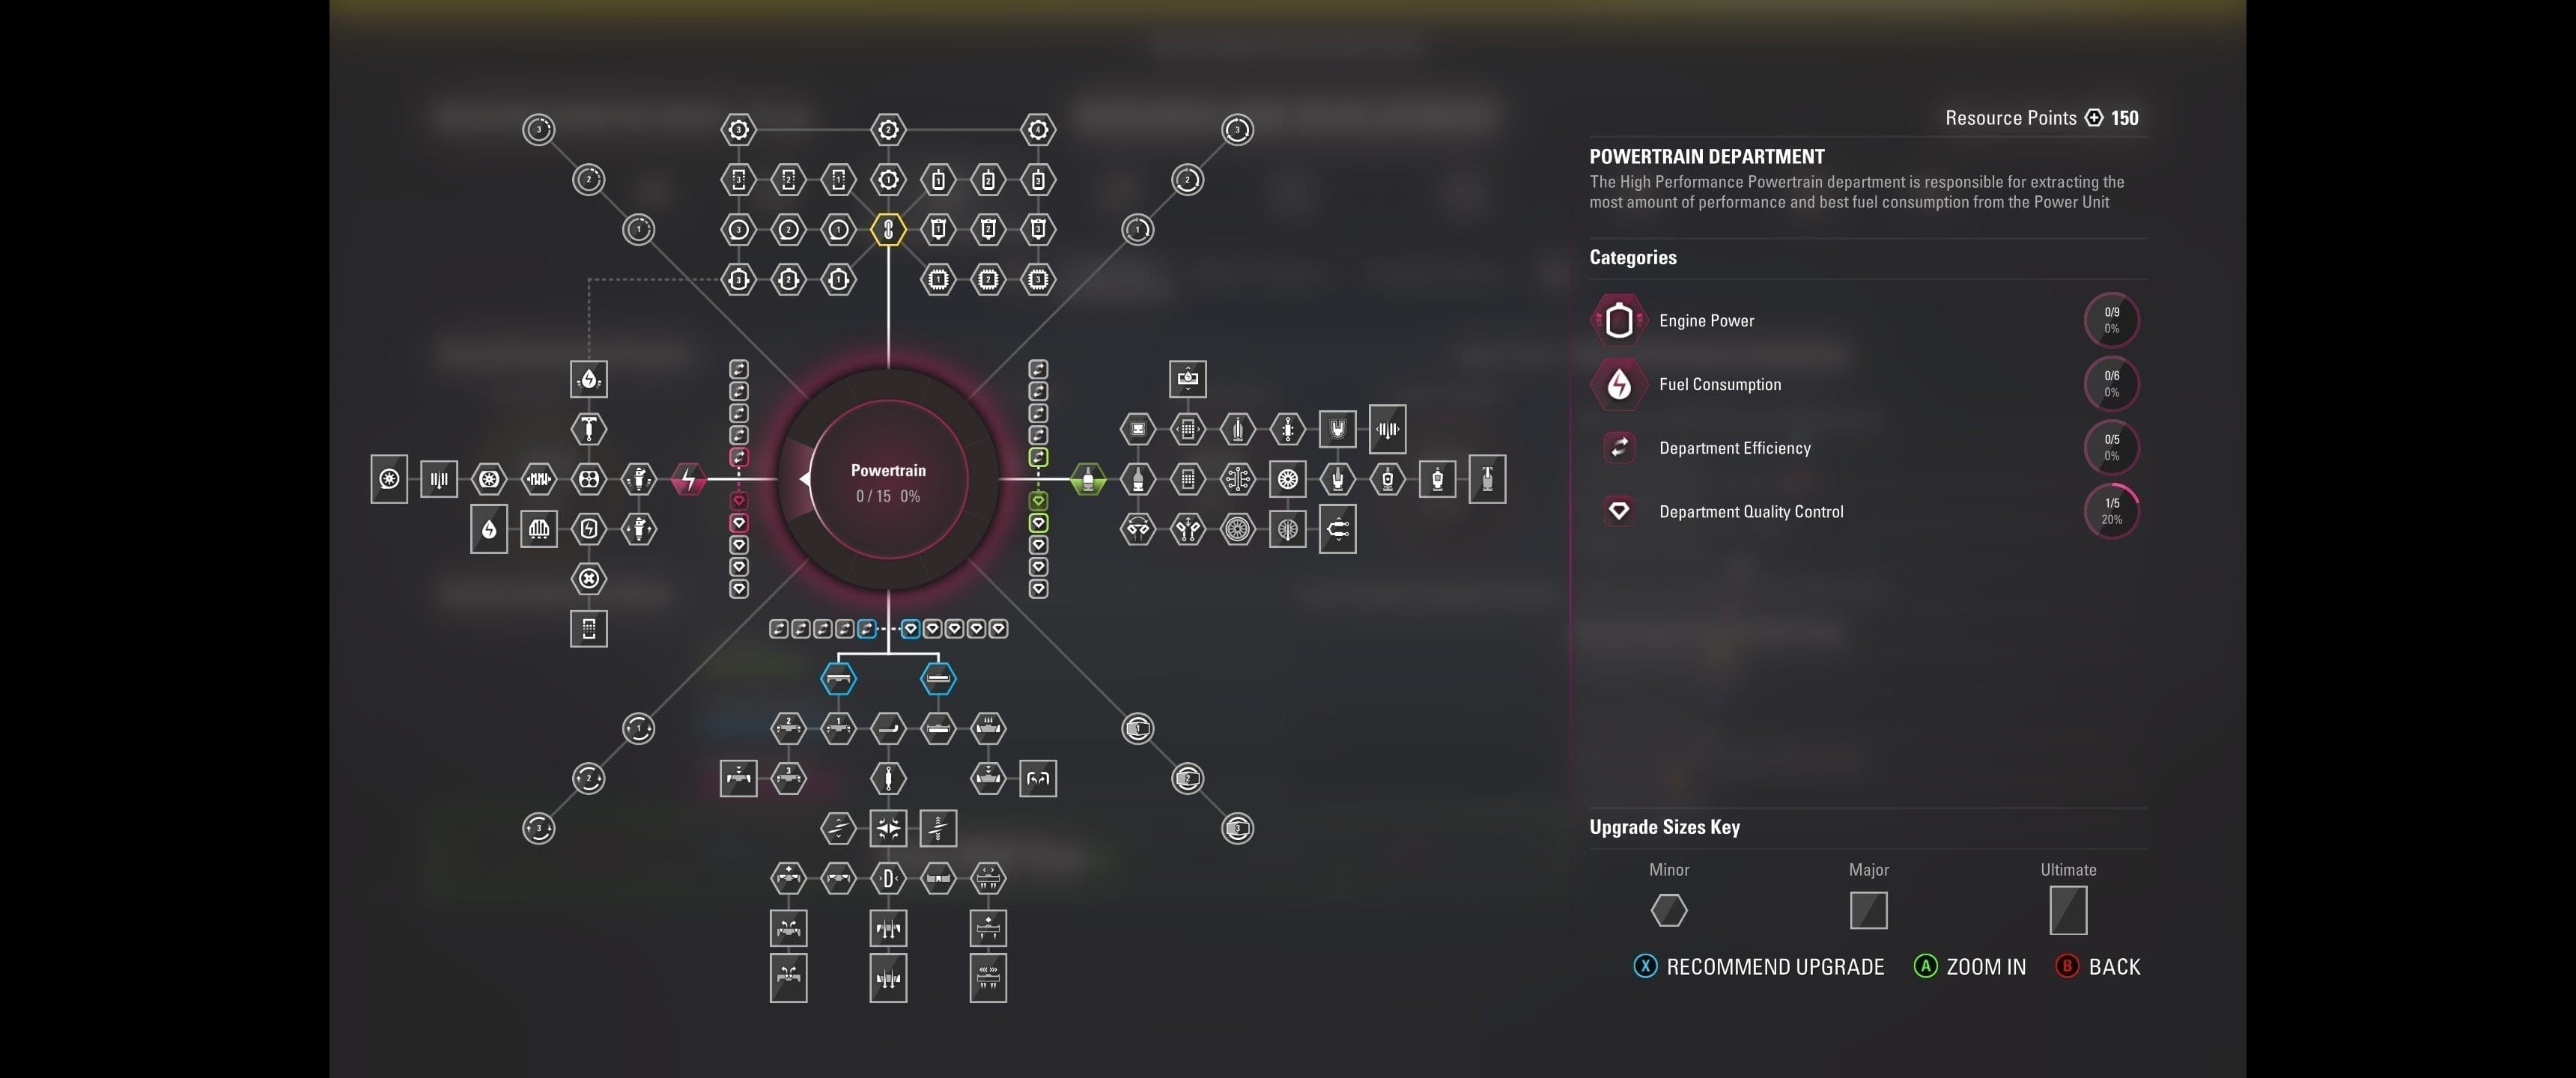
Task: Click the yellow highlighted hexagon upgrade node
Action: 888,230
